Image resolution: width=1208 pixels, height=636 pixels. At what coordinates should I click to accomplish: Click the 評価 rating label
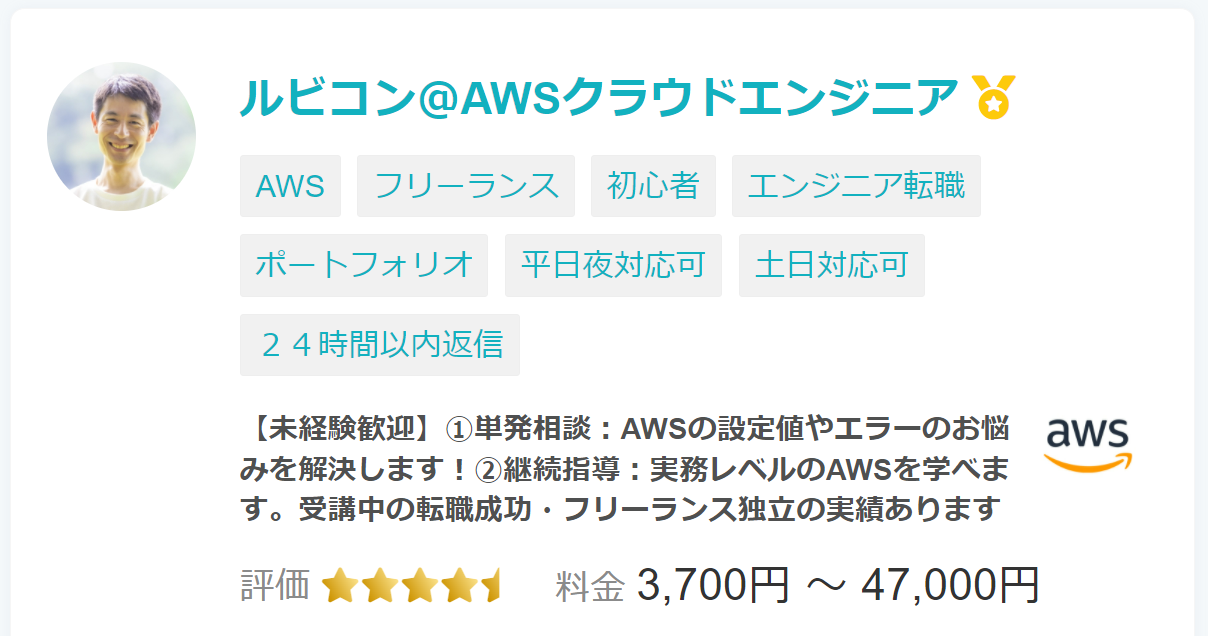[x=275, y=586]
